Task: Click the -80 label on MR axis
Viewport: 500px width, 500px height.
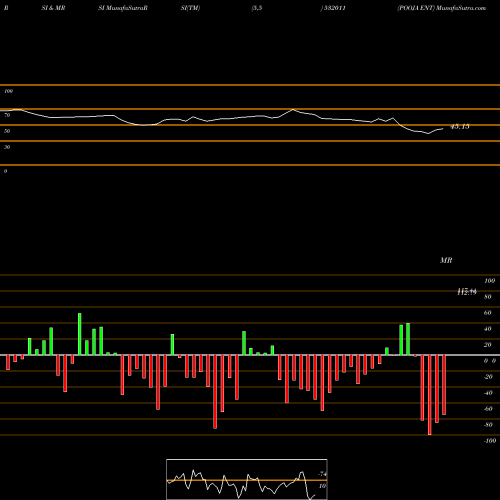Action: [x=488, y=425]
